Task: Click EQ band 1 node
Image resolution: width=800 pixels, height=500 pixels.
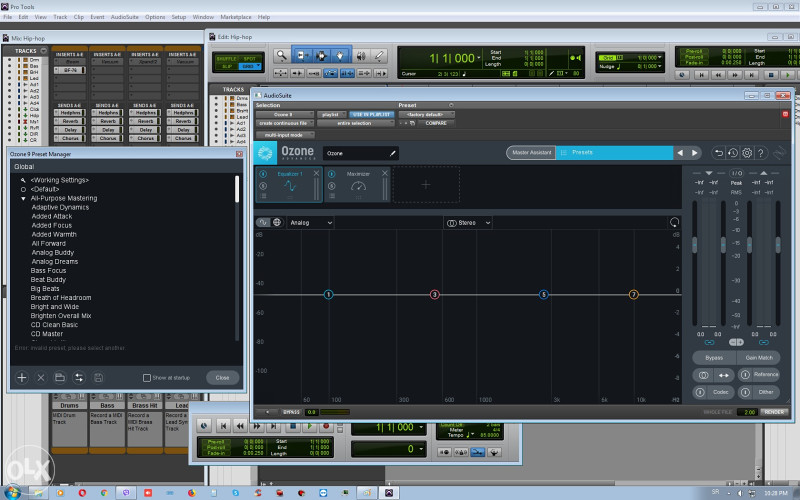Action: coord(329,294)
